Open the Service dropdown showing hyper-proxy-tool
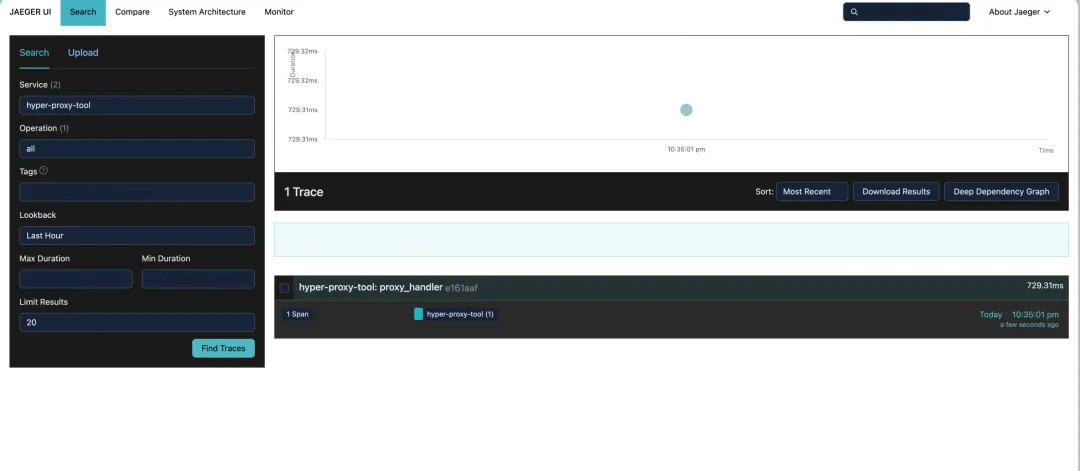This screenshot has height=471, width=1080. click(137, 105)
